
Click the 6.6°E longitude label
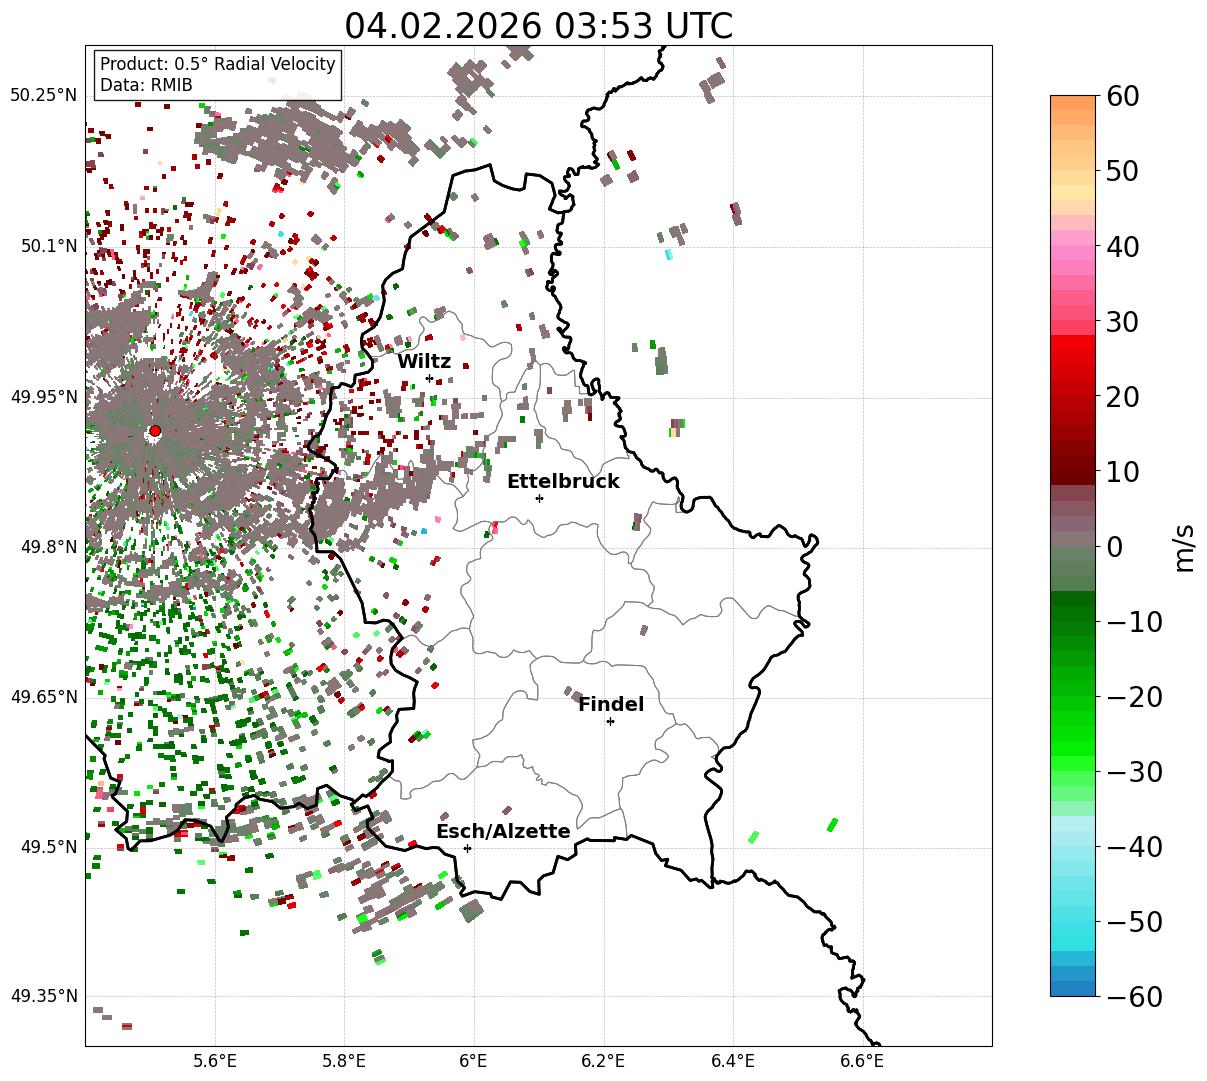coord(862,1060)
